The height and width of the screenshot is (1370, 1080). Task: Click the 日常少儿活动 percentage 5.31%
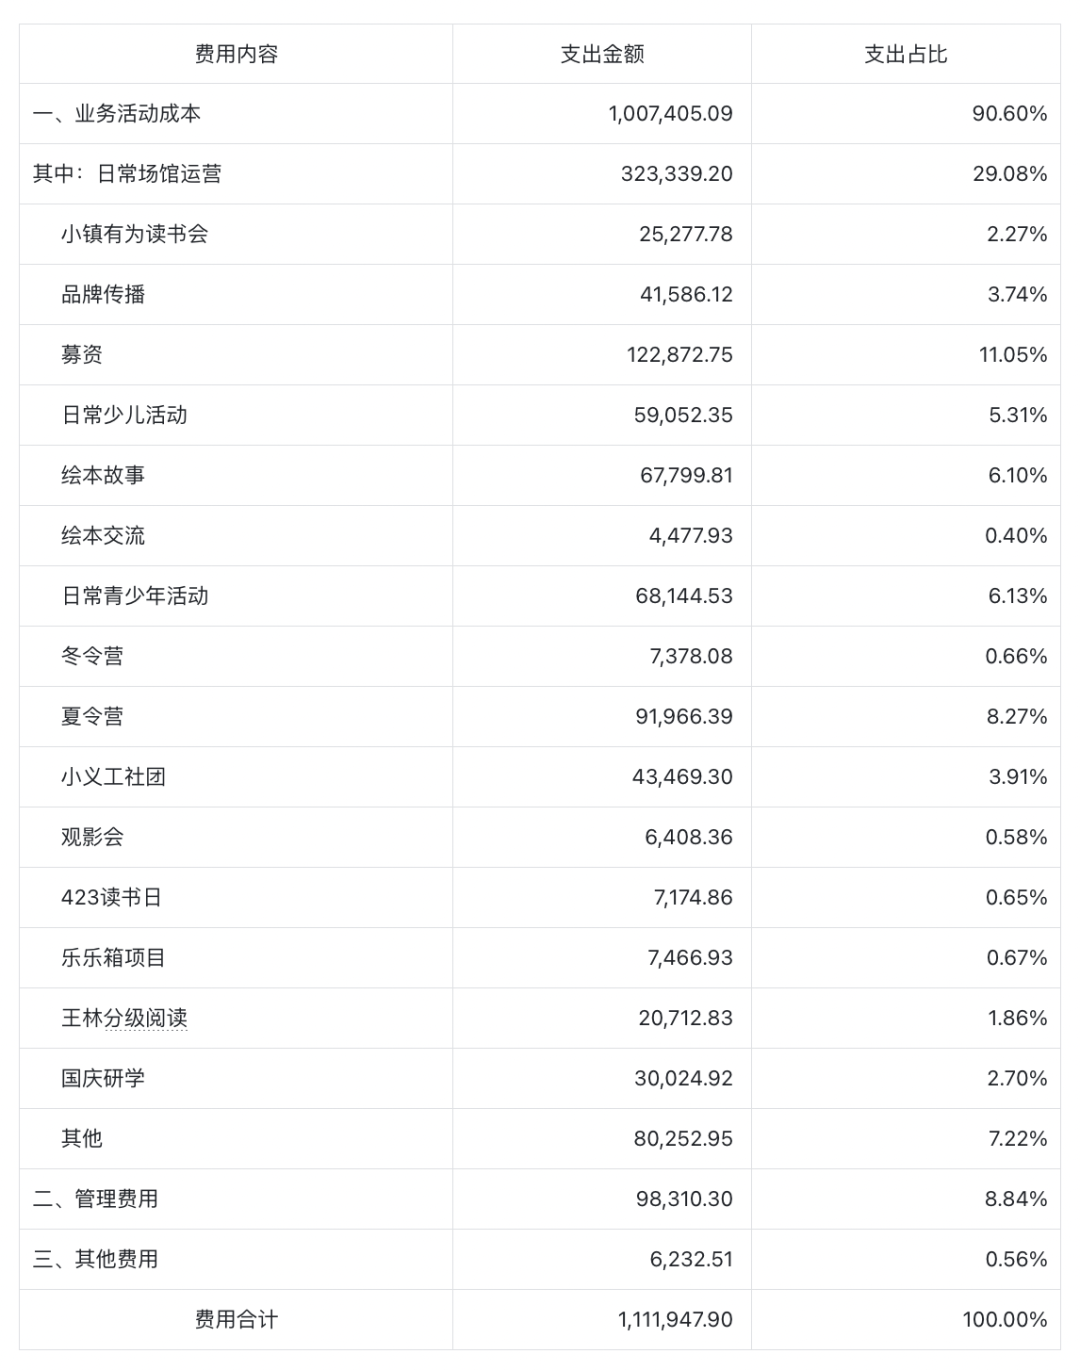[1018, 415]
